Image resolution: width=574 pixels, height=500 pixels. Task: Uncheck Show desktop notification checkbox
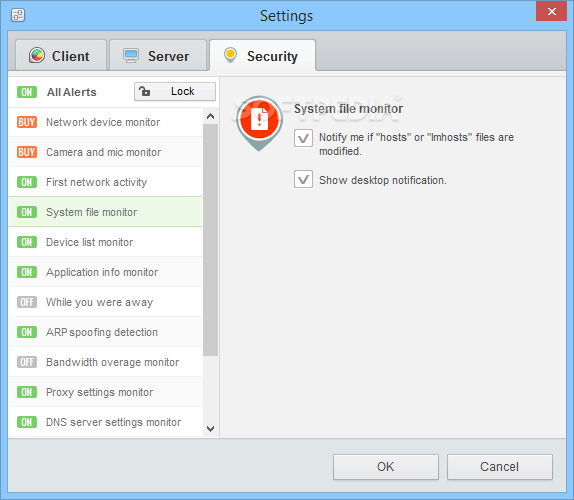click(303, 179)
